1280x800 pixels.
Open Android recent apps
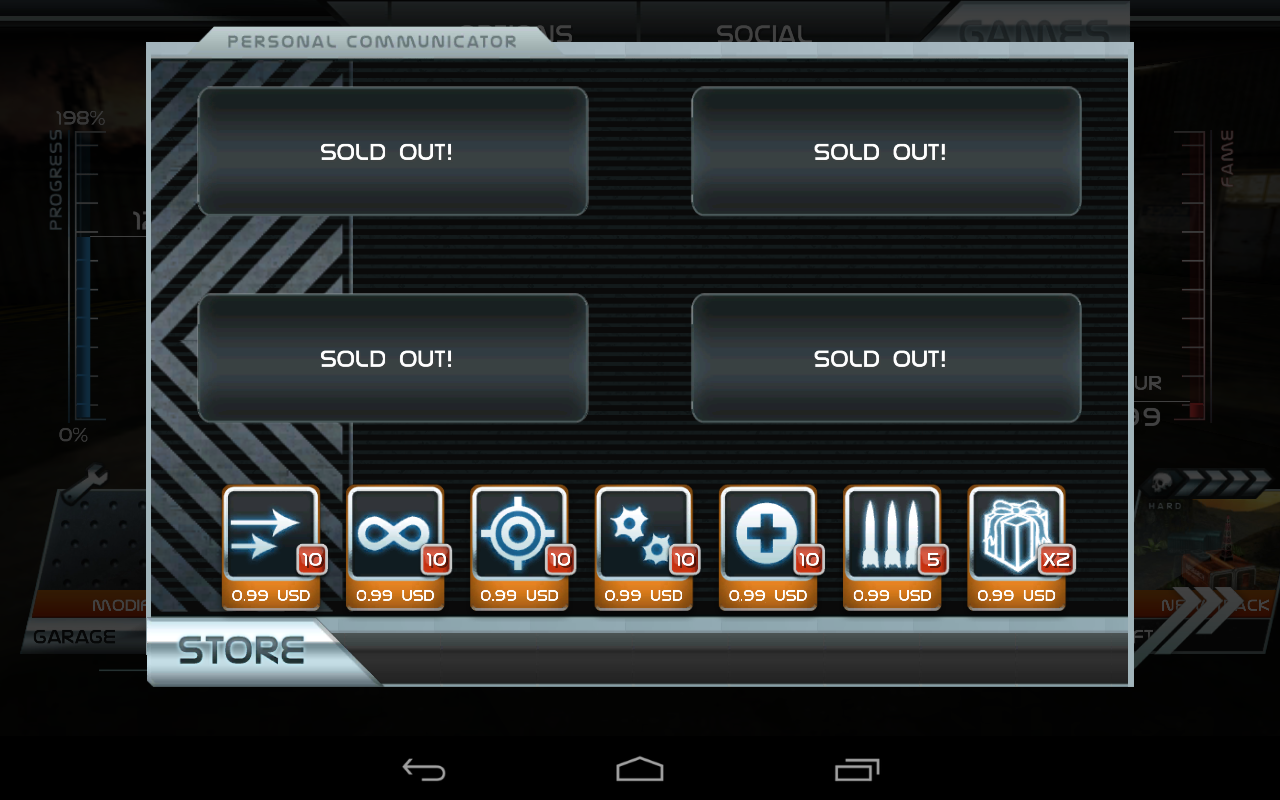pyautogui.click(x=857, y=769)
